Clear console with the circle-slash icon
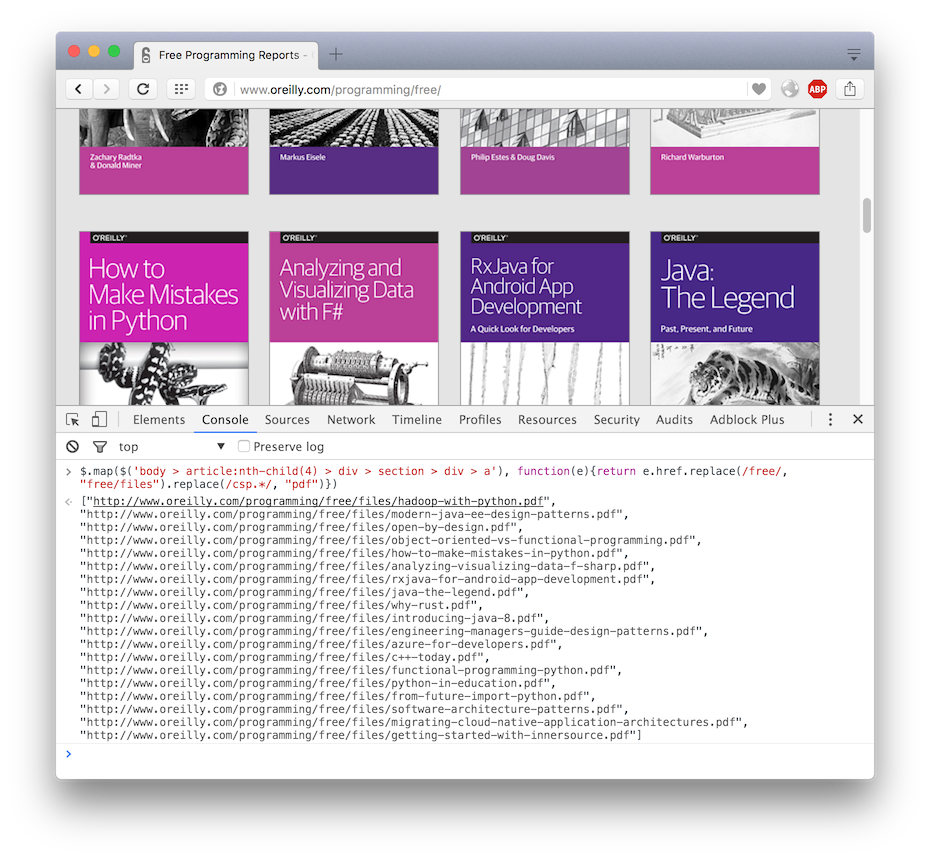This screenshot has height=859, width=930. [72, 447]
